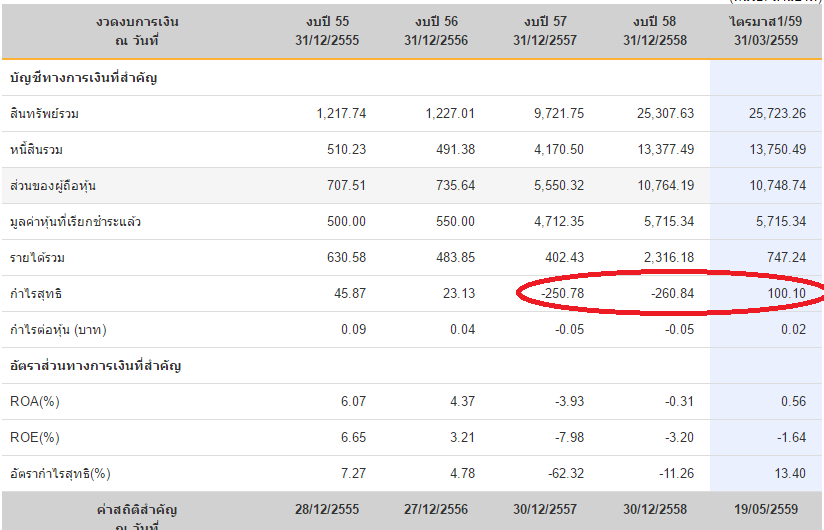Click the ส่วนของผู้ถือหุ้น row label
Image resolution: width=824 pixels, height=530 pixels.
click(x=52, y=186)
